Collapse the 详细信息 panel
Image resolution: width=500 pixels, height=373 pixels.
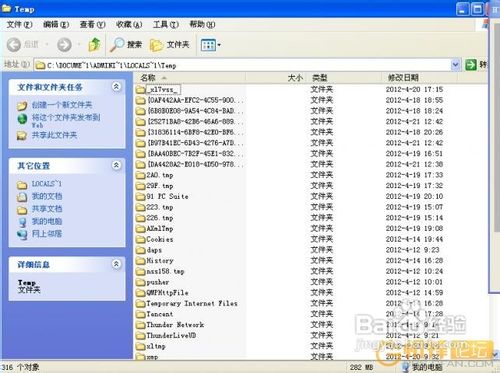pyautogui.click(x=116, y=264)
